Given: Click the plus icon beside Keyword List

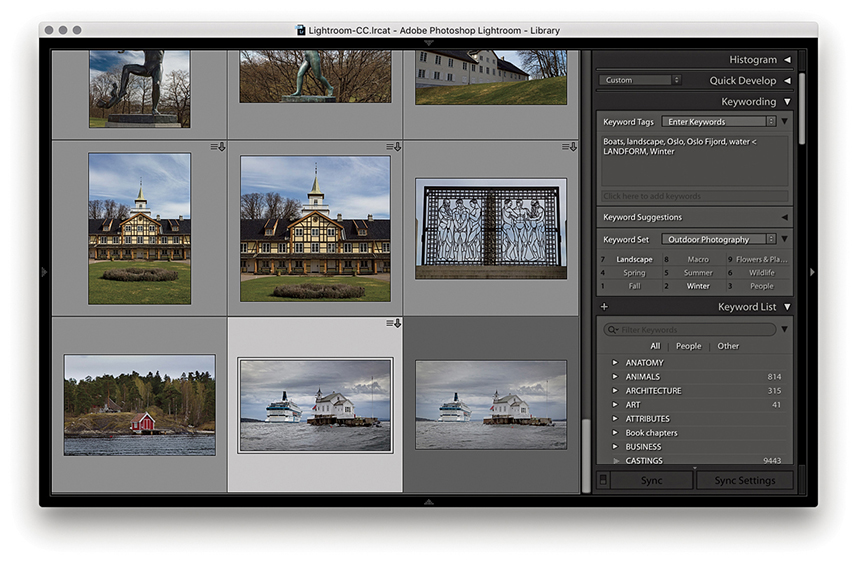Looking at the screenshot, I should [x=604, y=307].
